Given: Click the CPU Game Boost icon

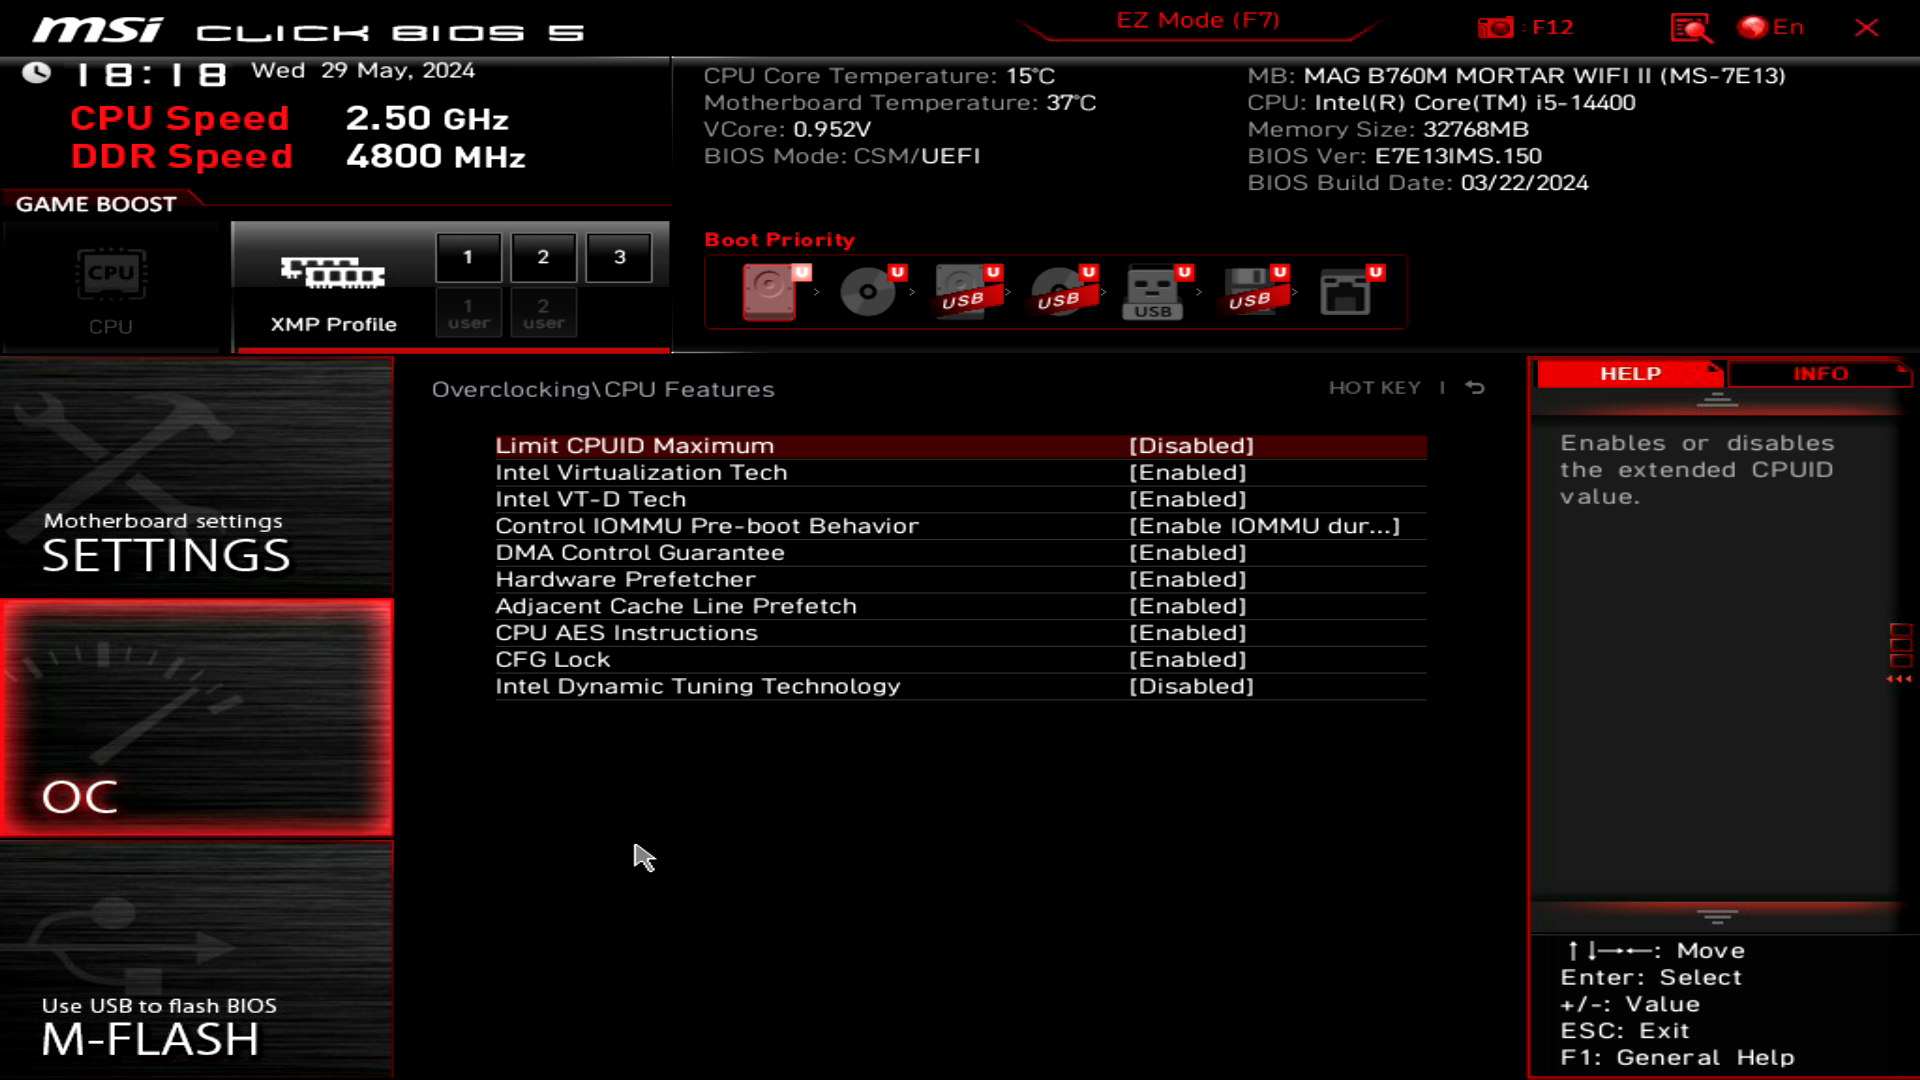Looking at the screenshot, I should (111, 275).
